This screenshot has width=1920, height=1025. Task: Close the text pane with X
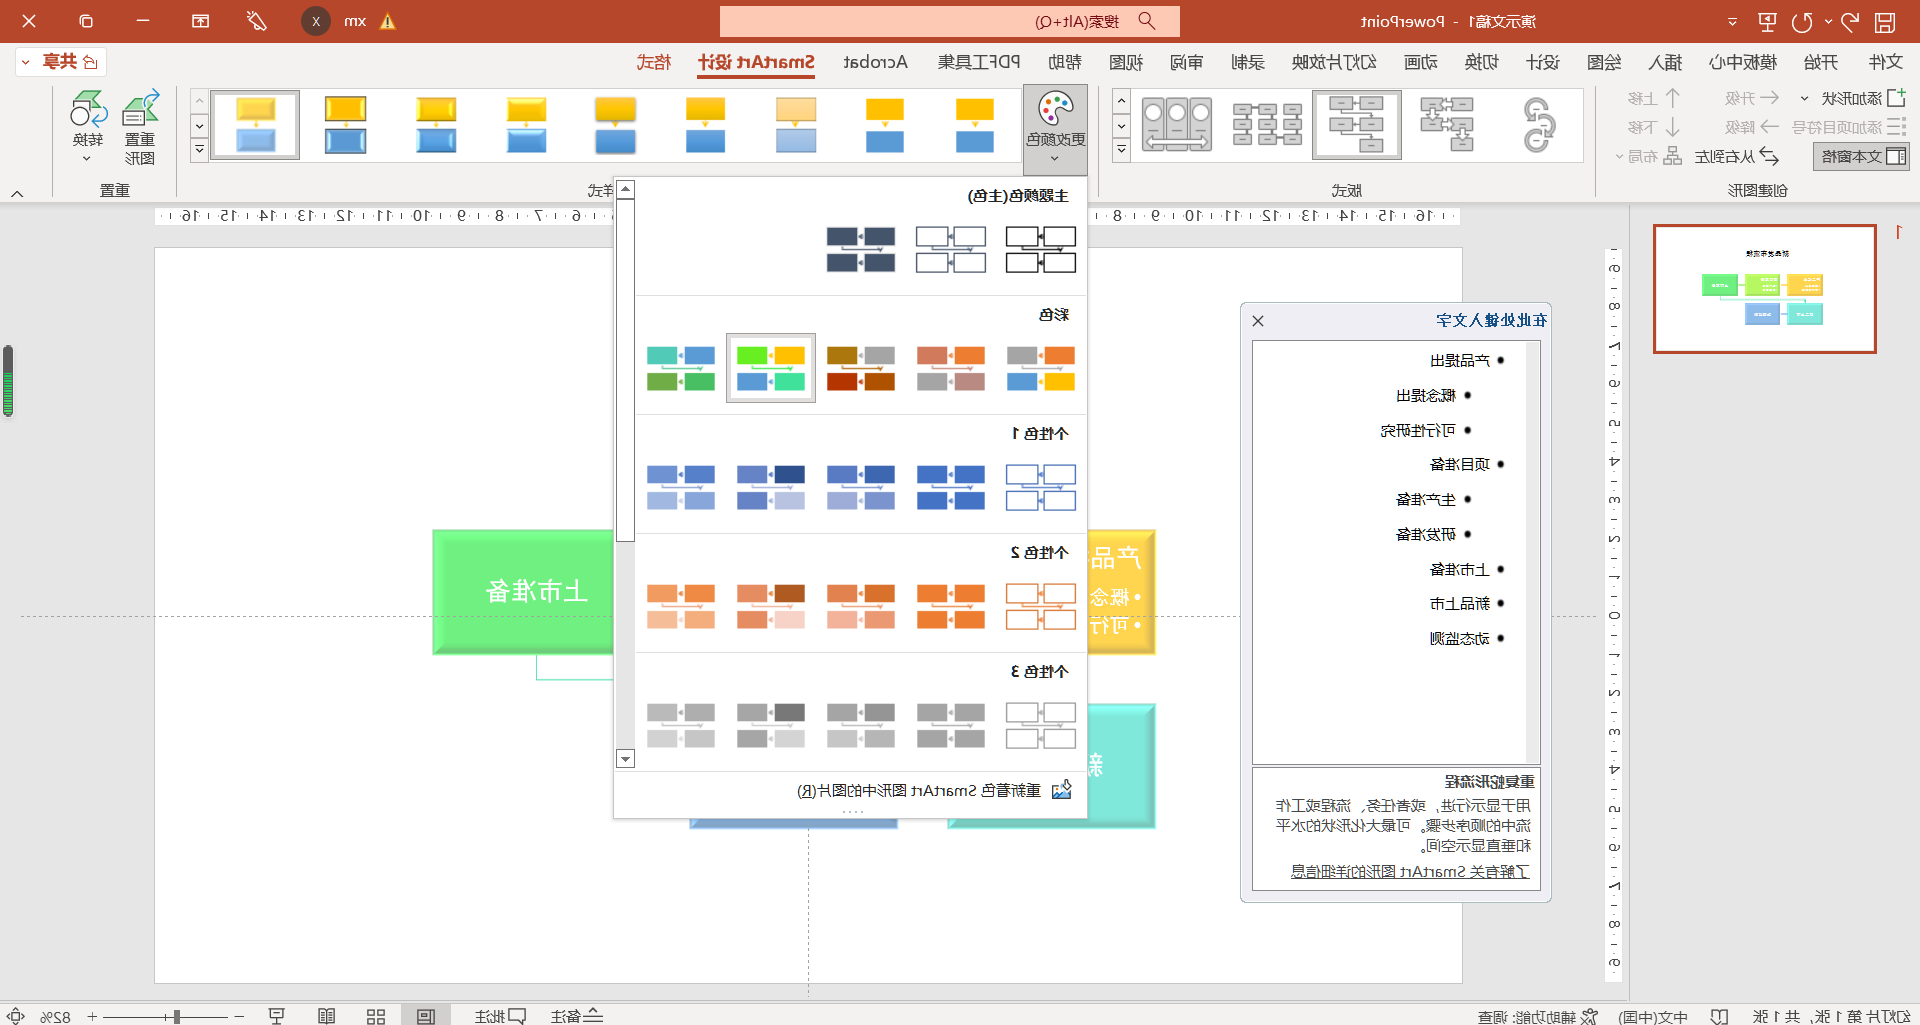(1258, 321)
